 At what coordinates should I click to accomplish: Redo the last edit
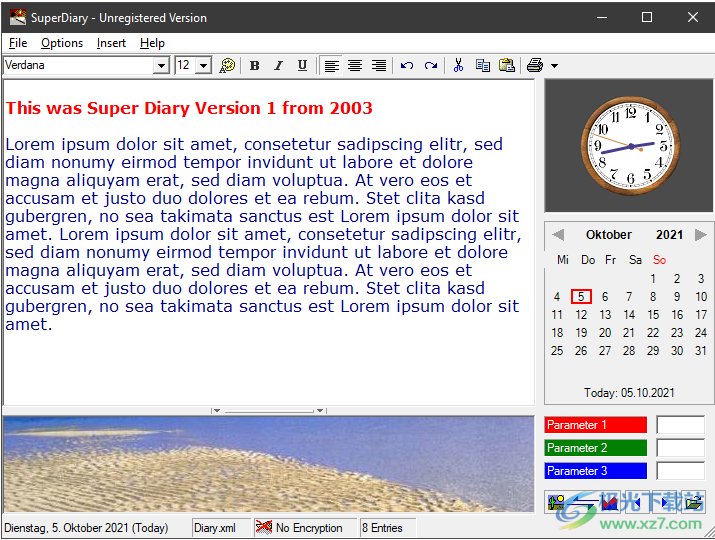pyautogui.click(x=431, y=66)
